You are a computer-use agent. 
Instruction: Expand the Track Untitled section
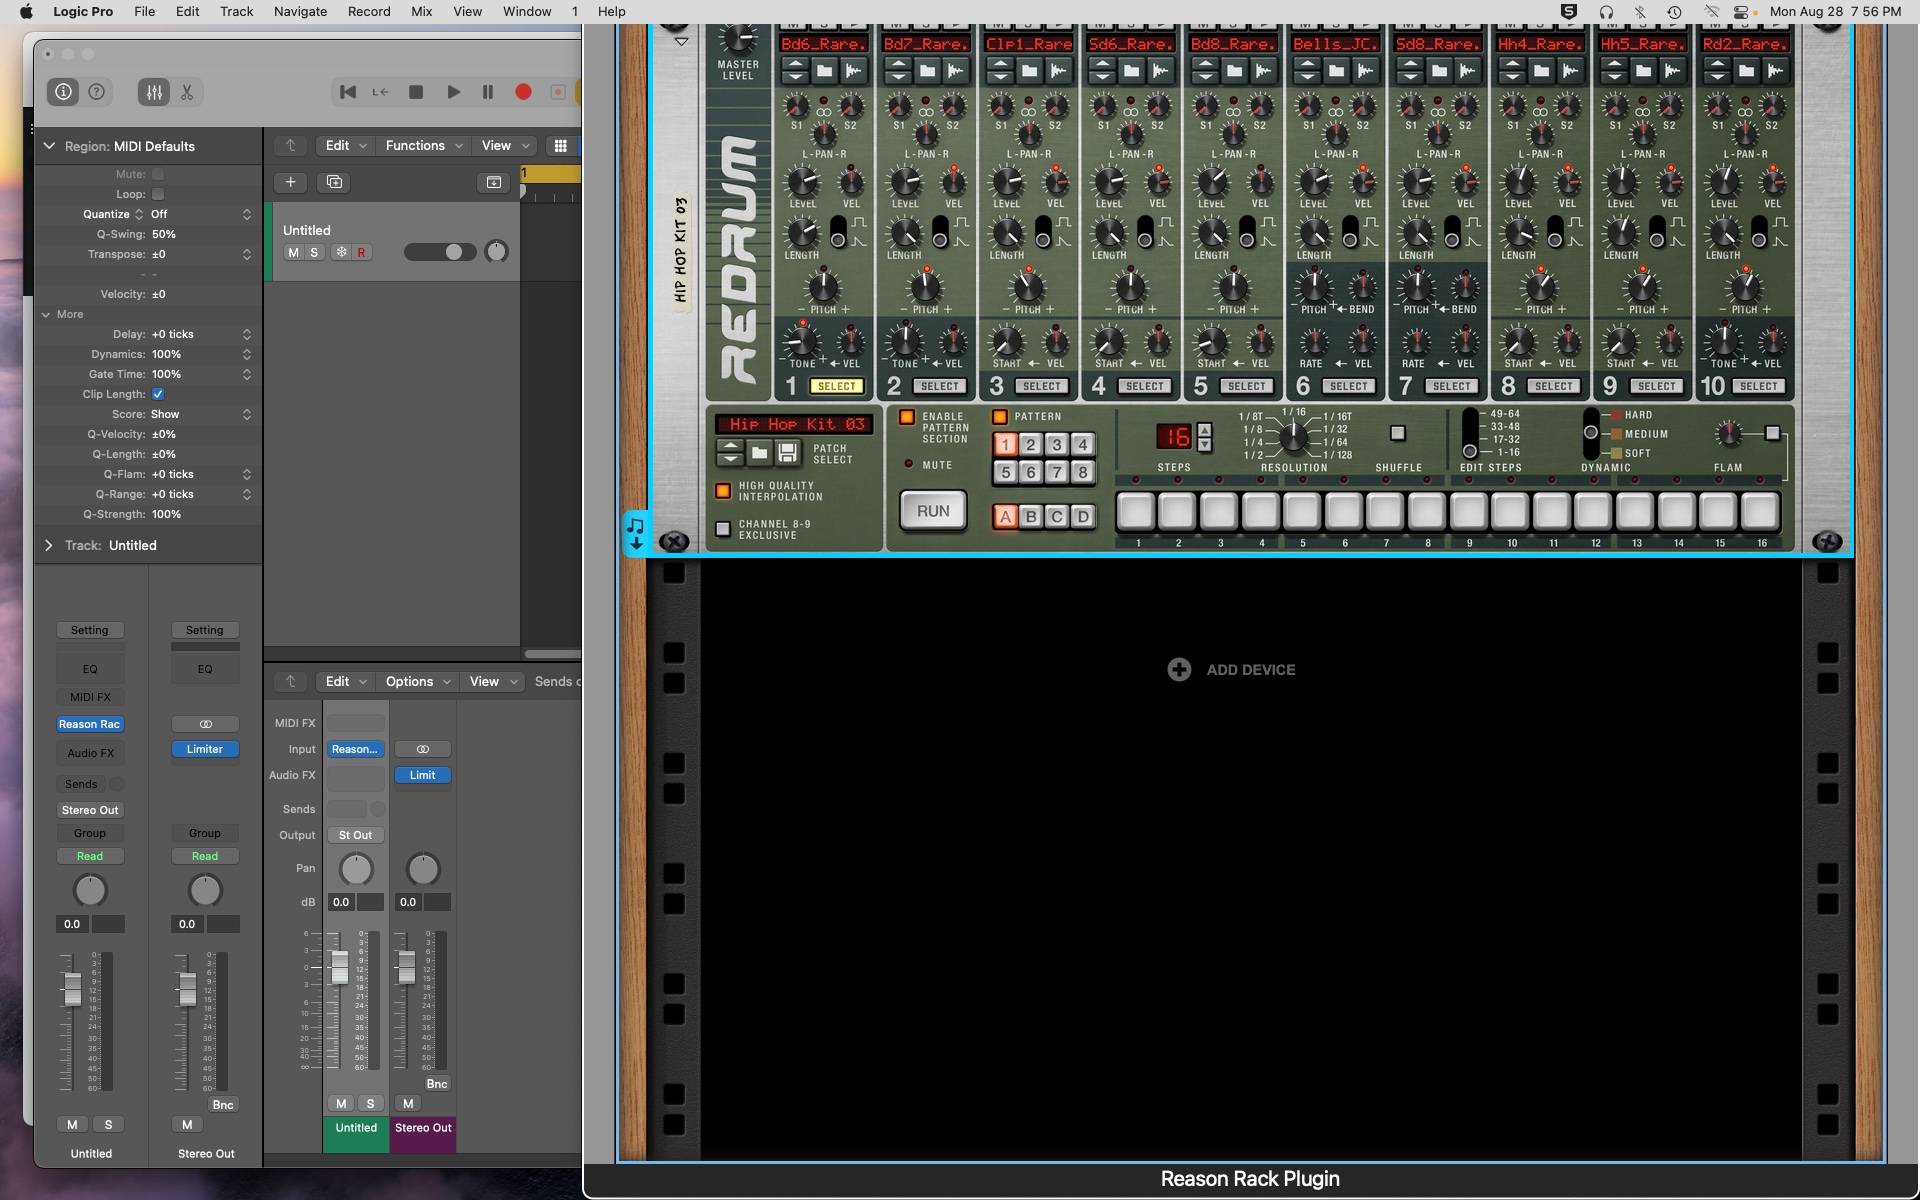point(49,545)
